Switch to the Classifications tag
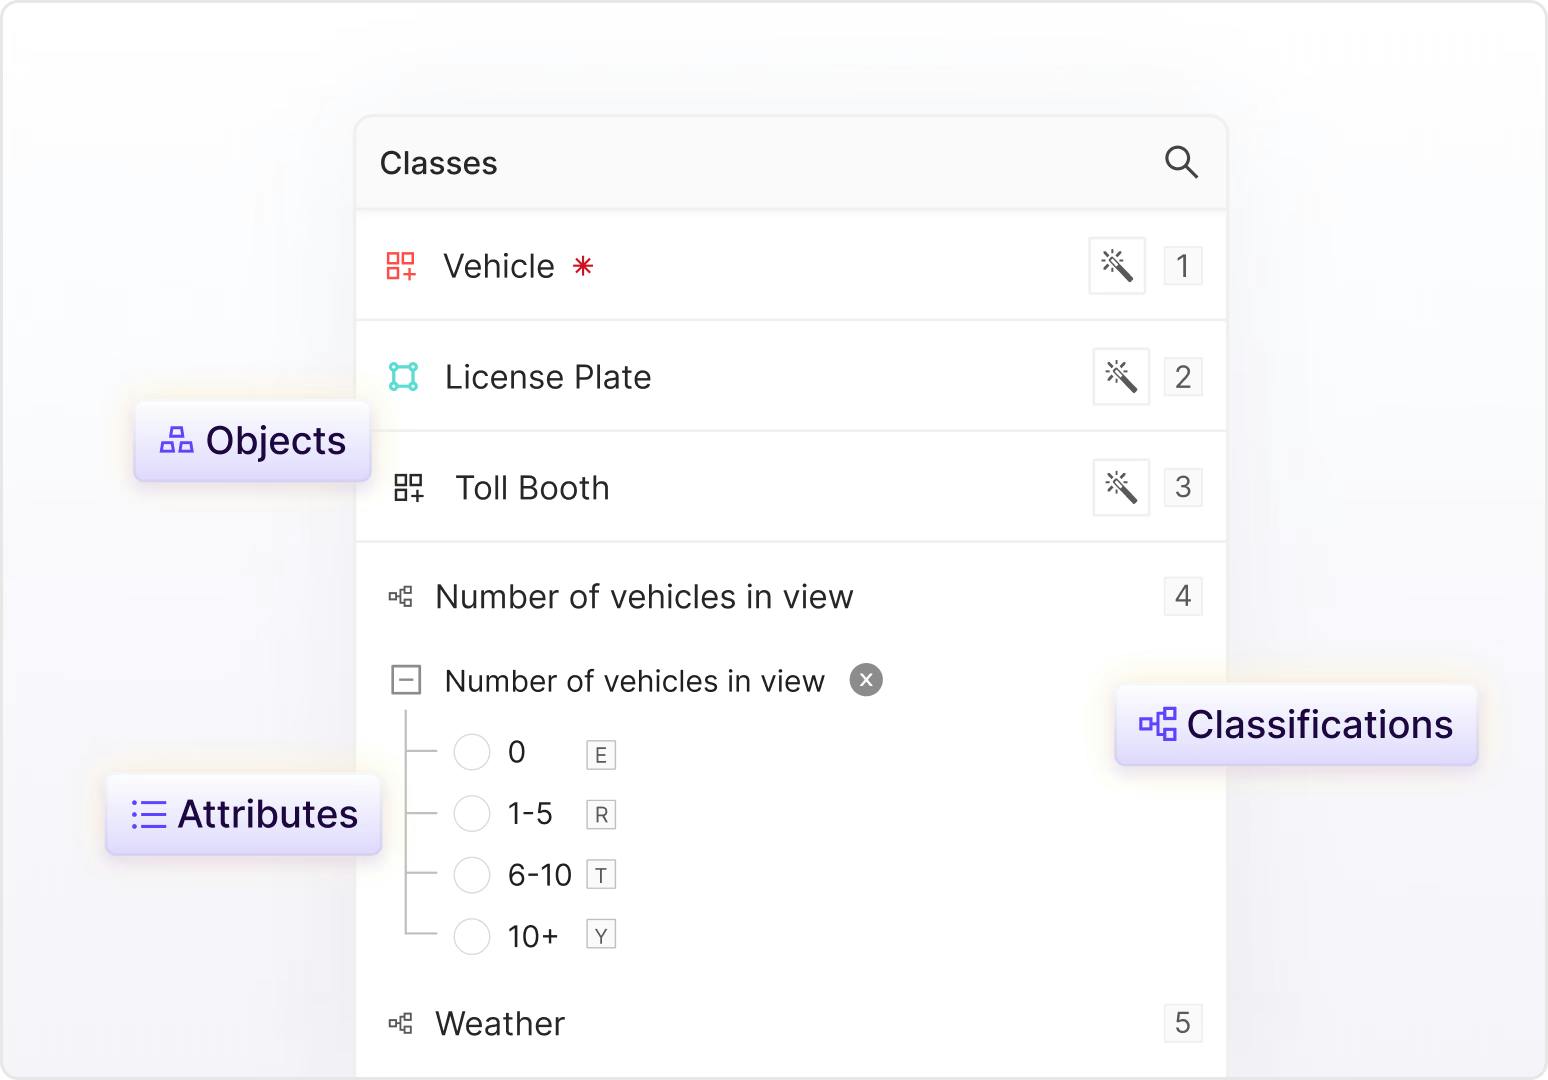The width and height of the screenshot is (1548, 1080). (1296, 725)
